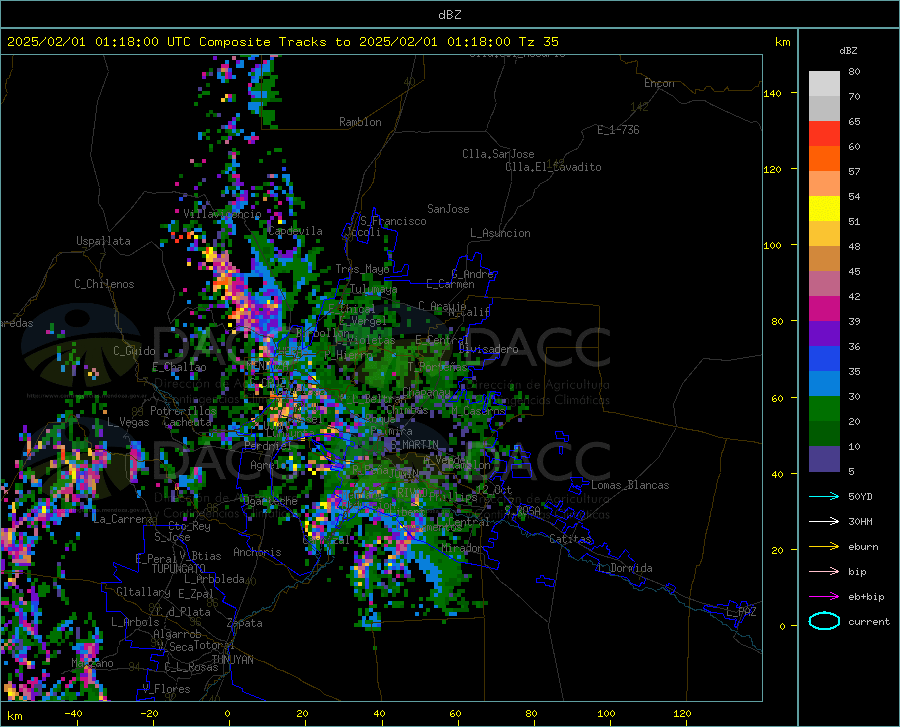
Task: Click the Gltallary place label
Action: coord(143,592)
